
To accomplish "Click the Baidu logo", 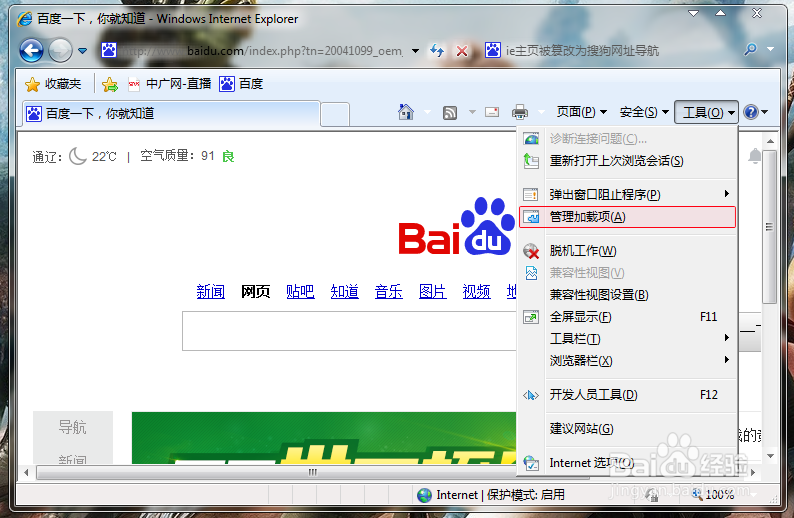I will (x=457, y=227).
